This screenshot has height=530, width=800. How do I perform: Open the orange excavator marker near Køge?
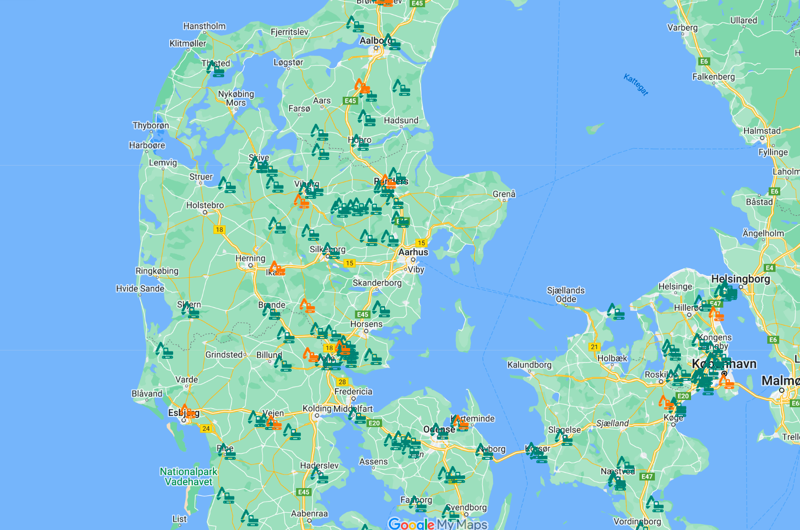click(665, 404)
